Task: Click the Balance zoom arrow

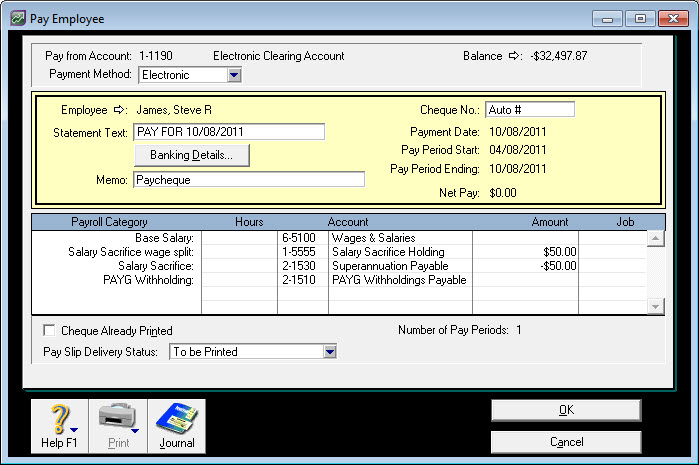Action: (515, 56)
